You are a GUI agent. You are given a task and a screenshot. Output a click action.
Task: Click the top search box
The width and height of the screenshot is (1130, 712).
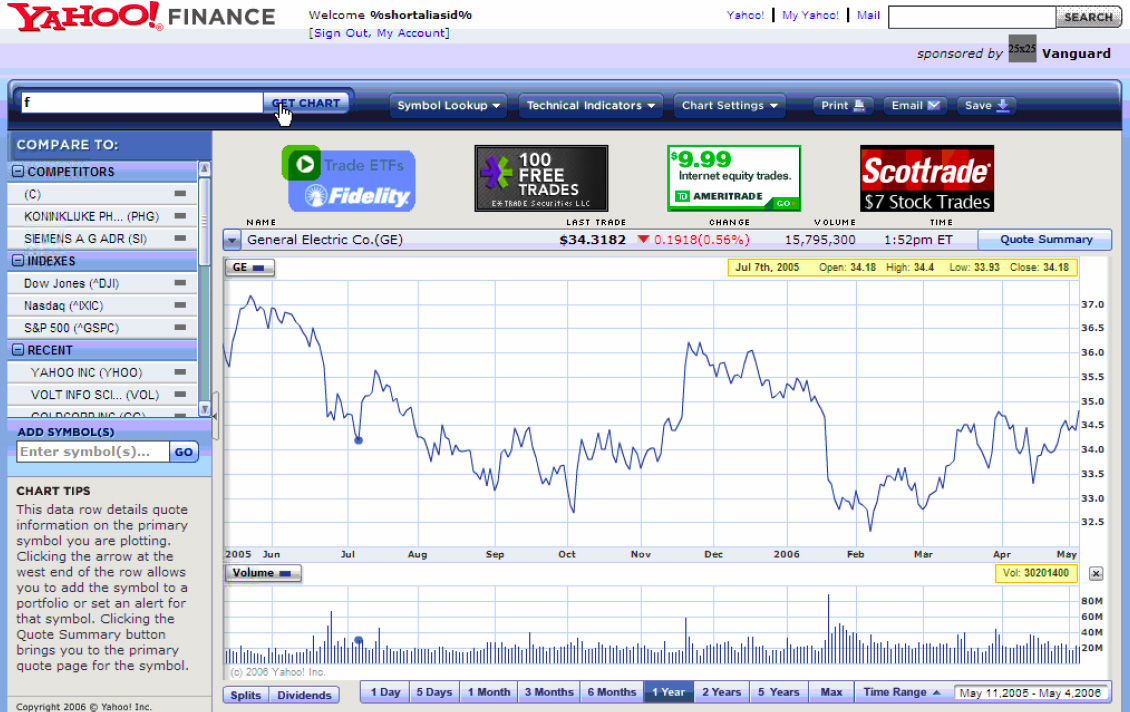(971, 17)
